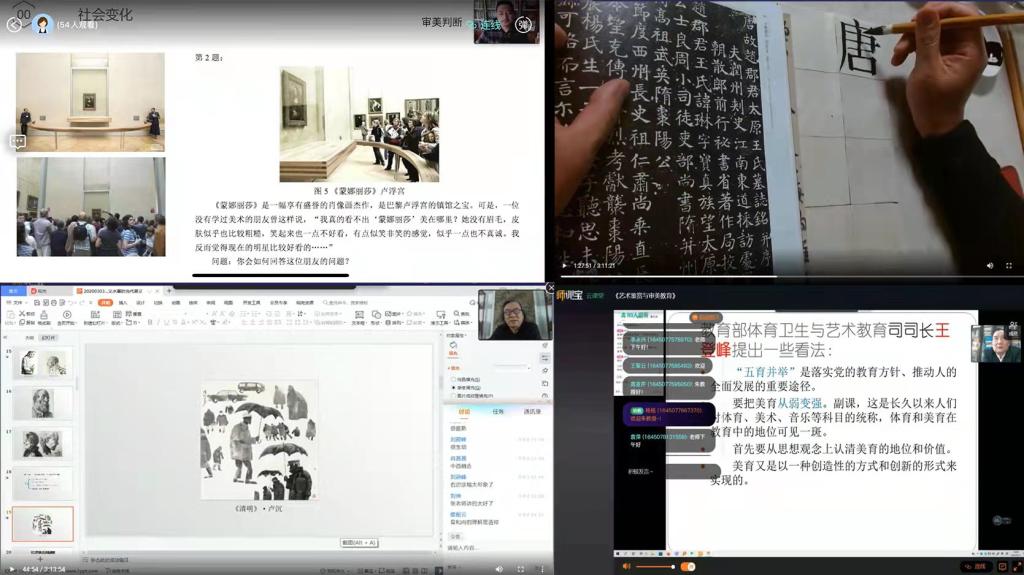Open the 设计 ribbon tab

coord(140,303)
